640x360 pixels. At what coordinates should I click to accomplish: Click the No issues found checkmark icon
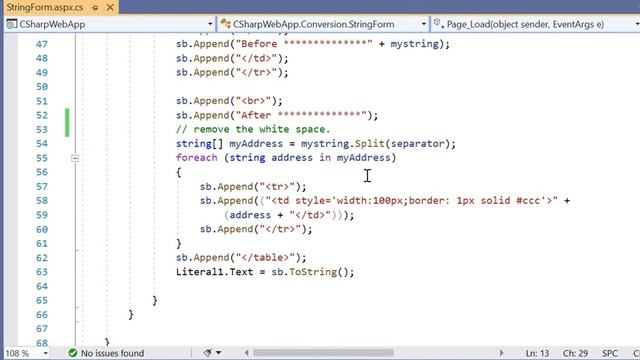pyautogui.click(x=73, y=353)
